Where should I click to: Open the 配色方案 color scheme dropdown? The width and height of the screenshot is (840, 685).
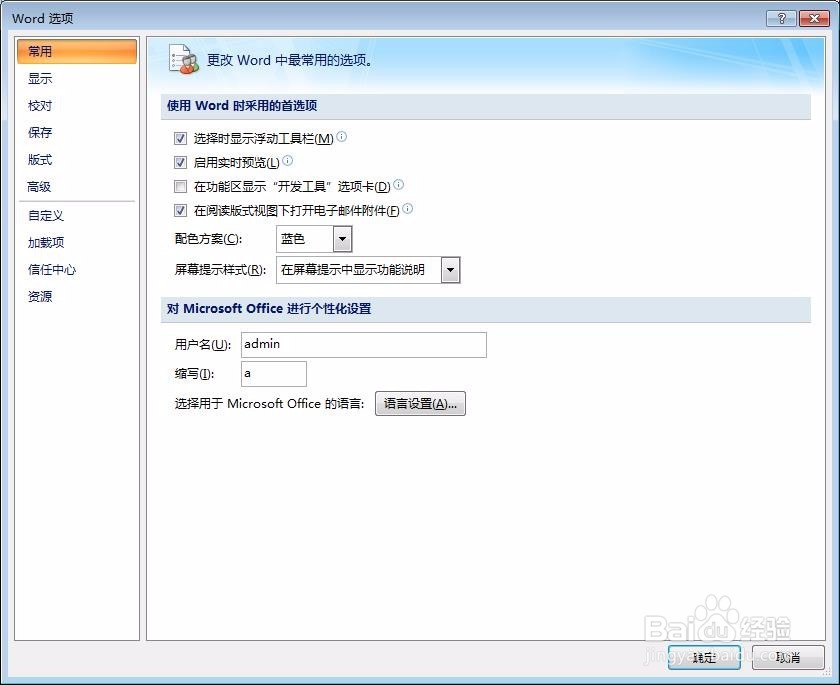pyautogui.click(x=340, y=239)
